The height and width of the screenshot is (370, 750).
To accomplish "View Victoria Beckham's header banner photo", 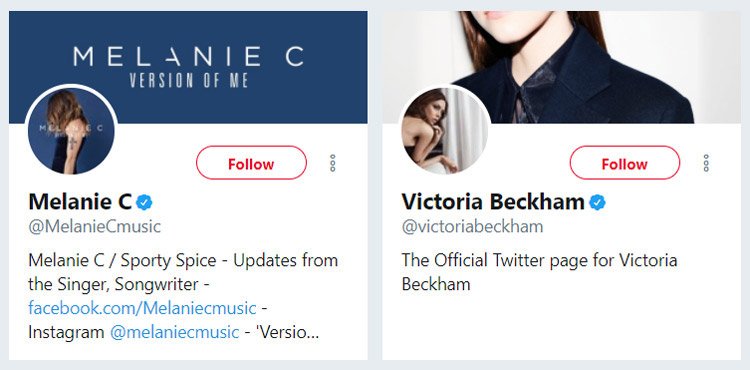I will pos(562,67).
